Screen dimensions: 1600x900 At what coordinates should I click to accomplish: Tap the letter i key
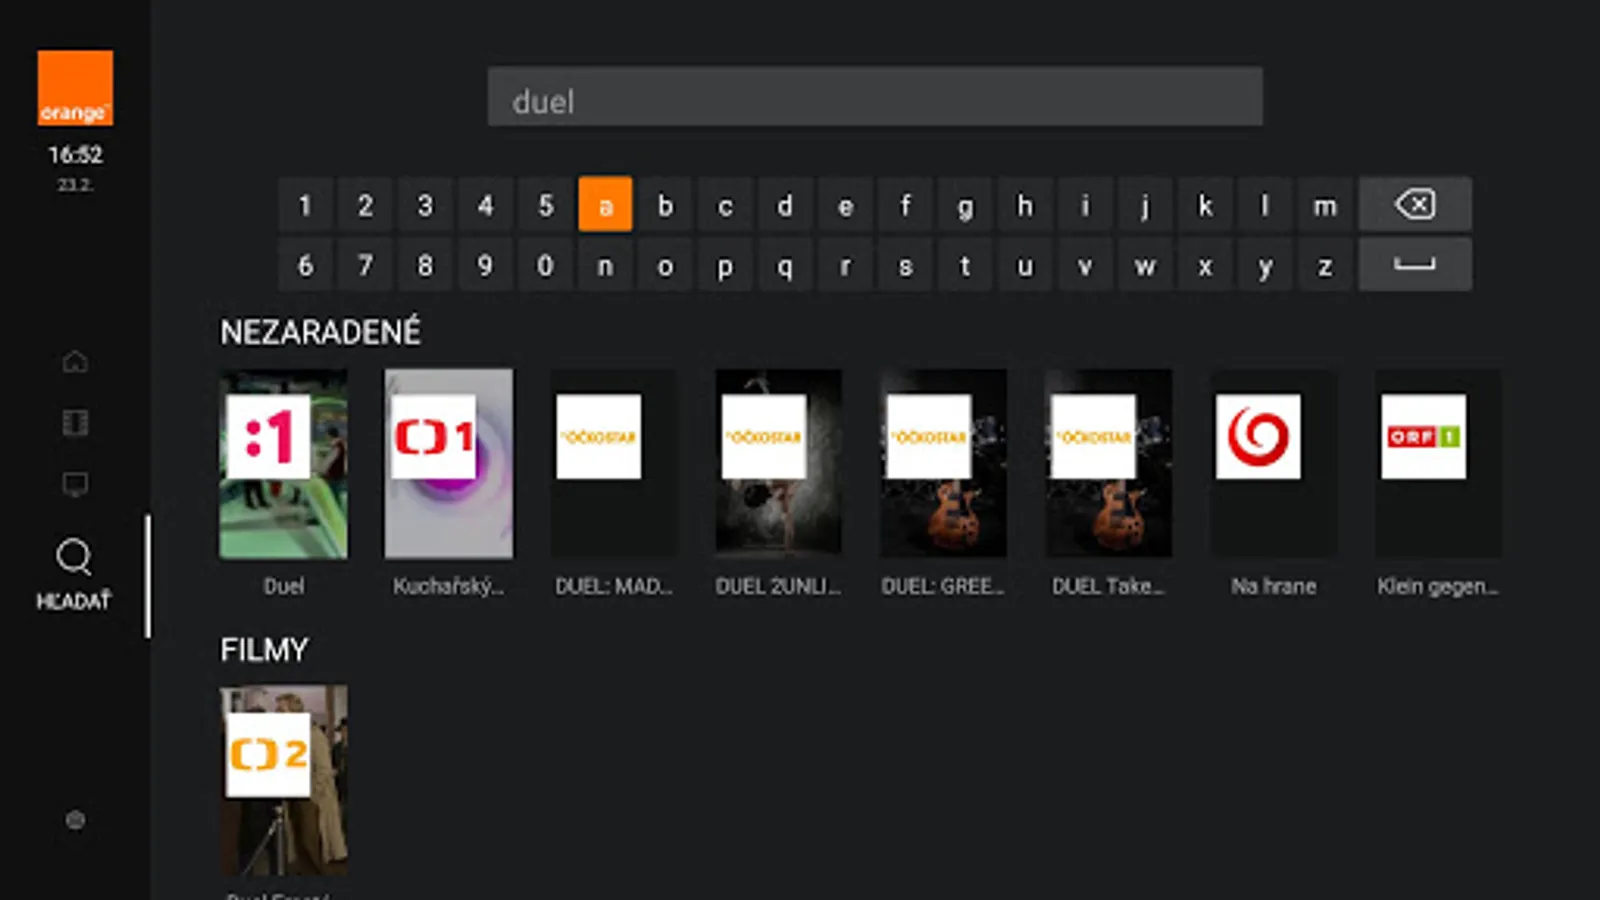coord(1085,205)
